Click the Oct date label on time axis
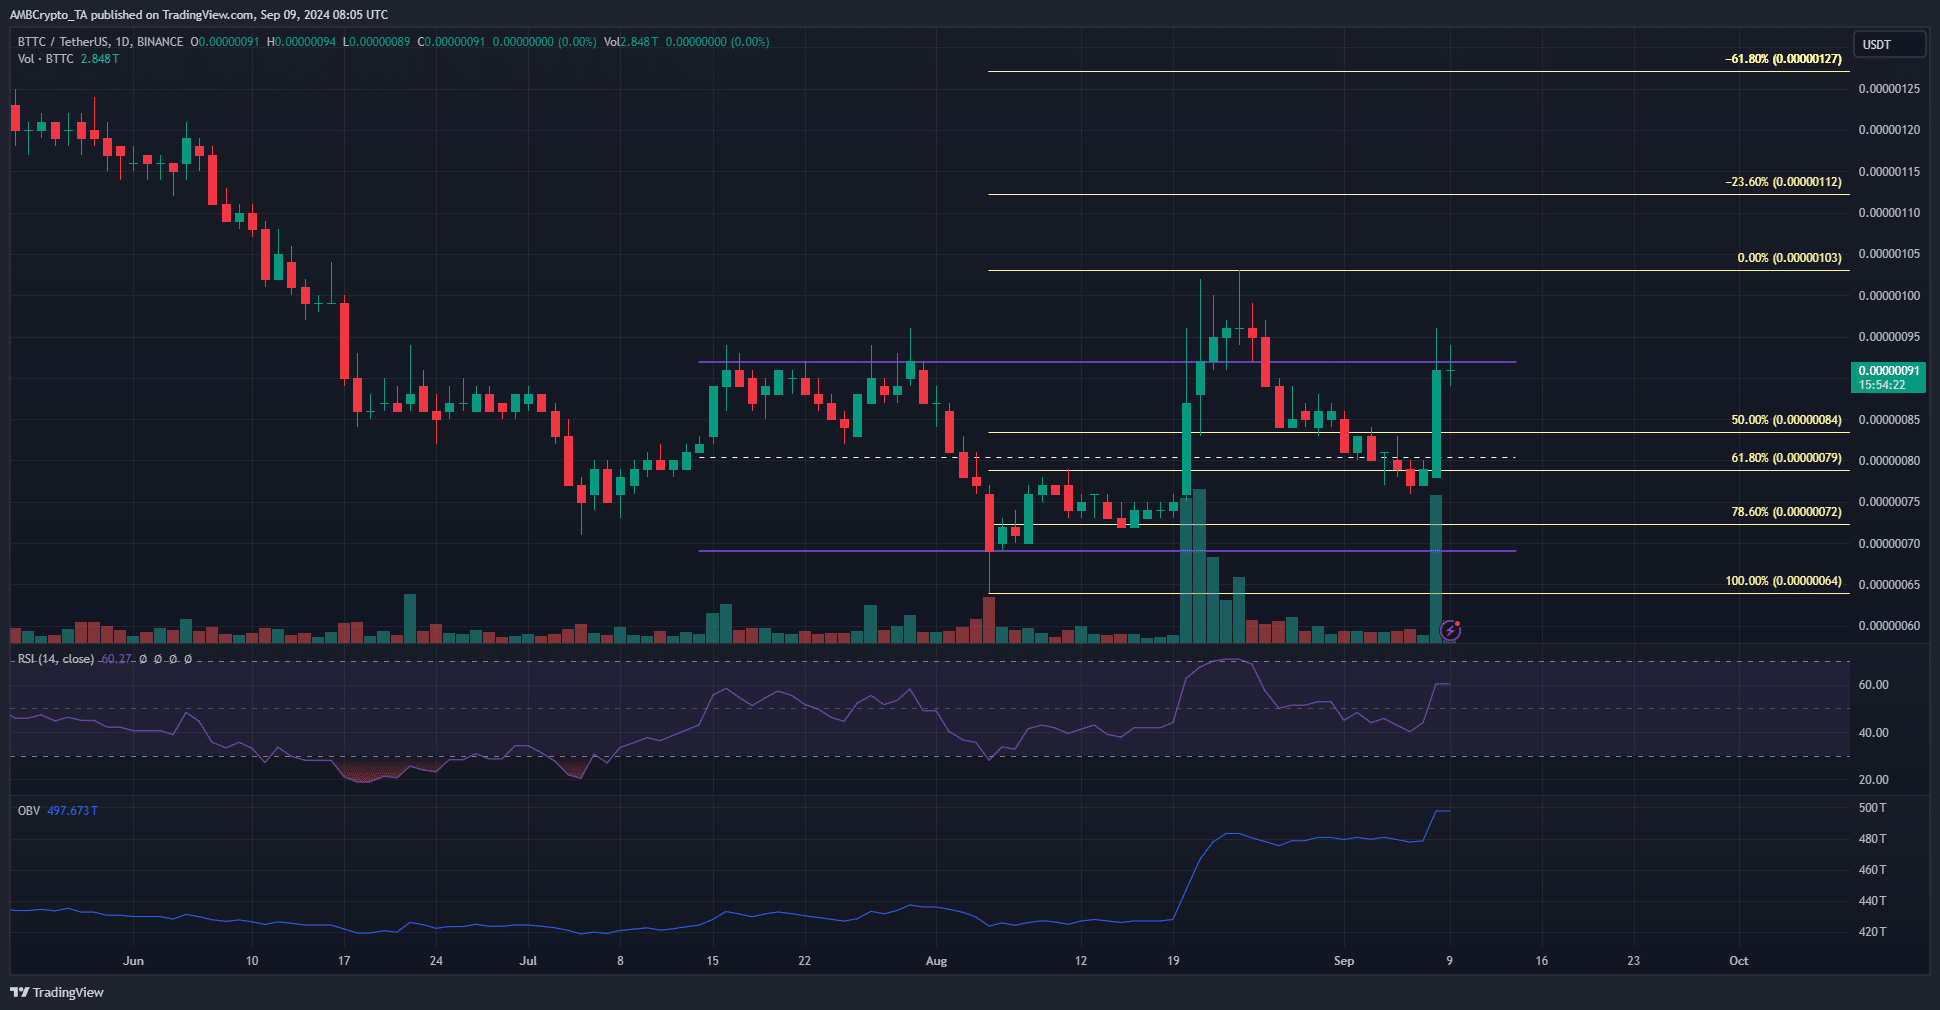1940x1010 pixels. coord(1739,961)
